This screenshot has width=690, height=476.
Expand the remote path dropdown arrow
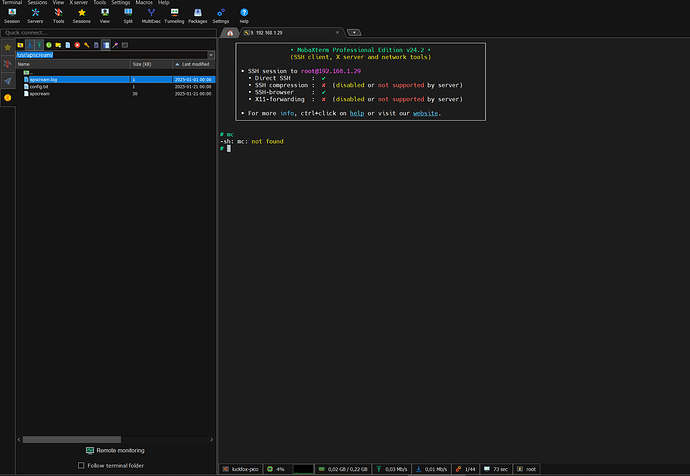[211, 54]
